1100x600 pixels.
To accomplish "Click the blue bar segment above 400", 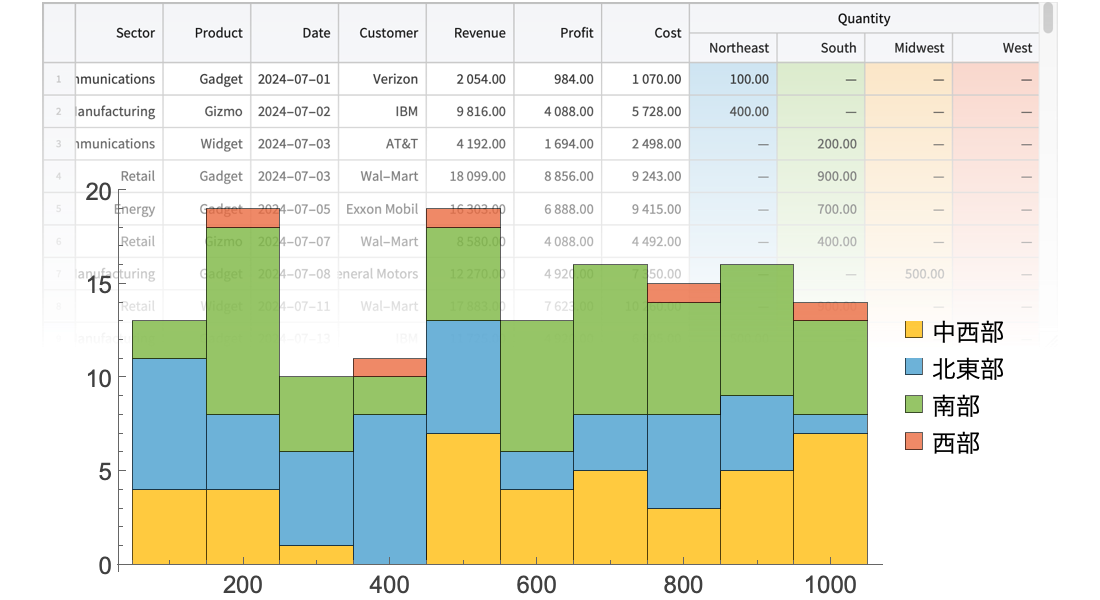I will 390,488.
